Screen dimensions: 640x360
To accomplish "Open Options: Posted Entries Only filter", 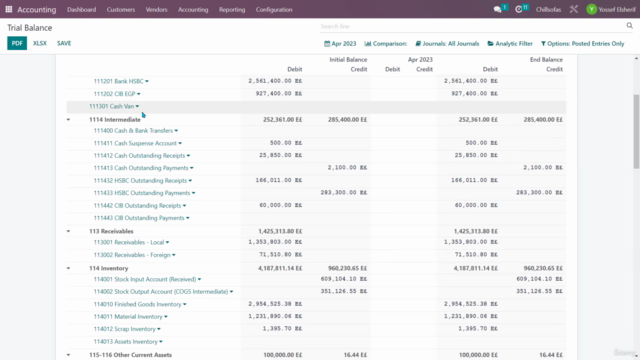I will 582,44.
